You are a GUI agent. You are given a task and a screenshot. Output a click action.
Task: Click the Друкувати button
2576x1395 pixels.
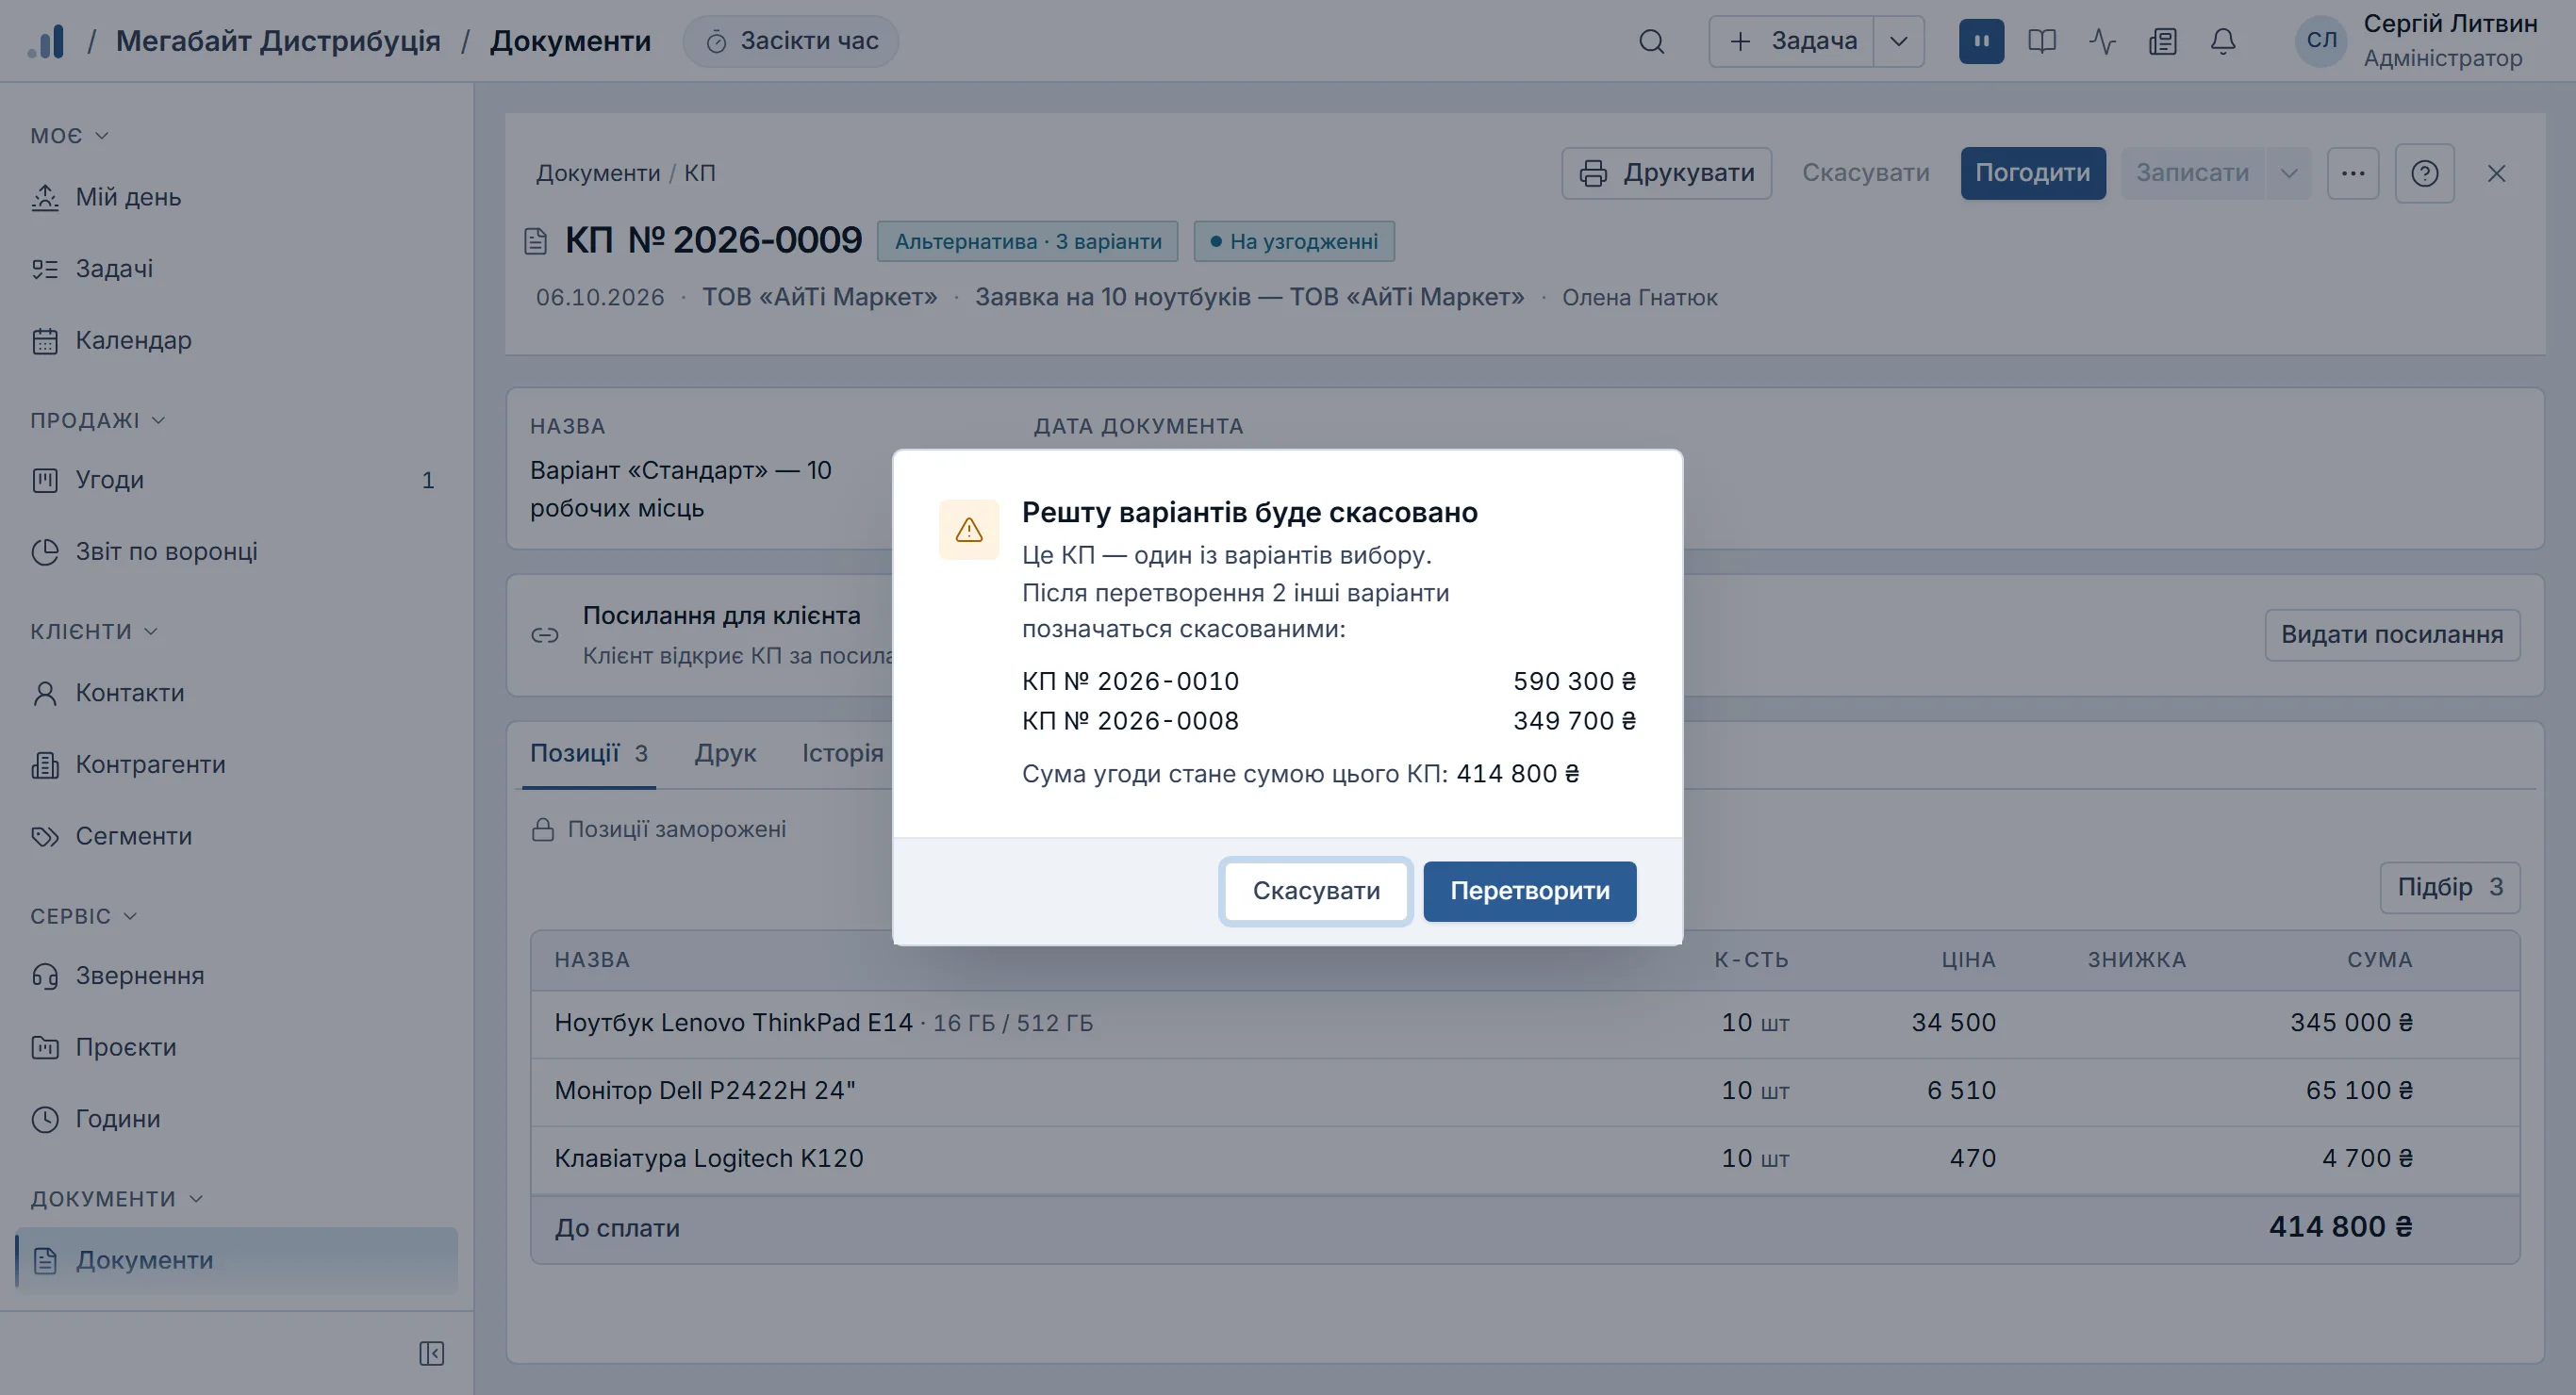(1666, 173)
